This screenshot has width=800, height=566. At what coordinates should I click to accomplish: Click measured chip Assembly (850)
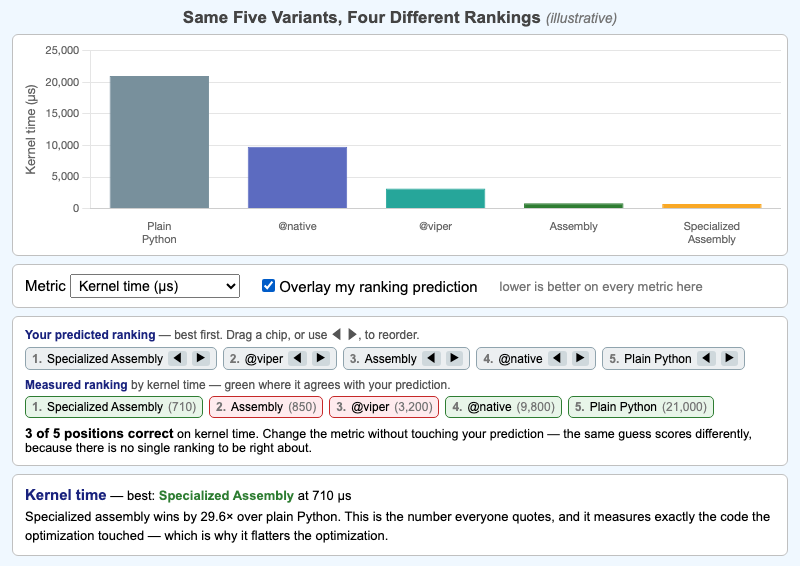tap(266, 407)
